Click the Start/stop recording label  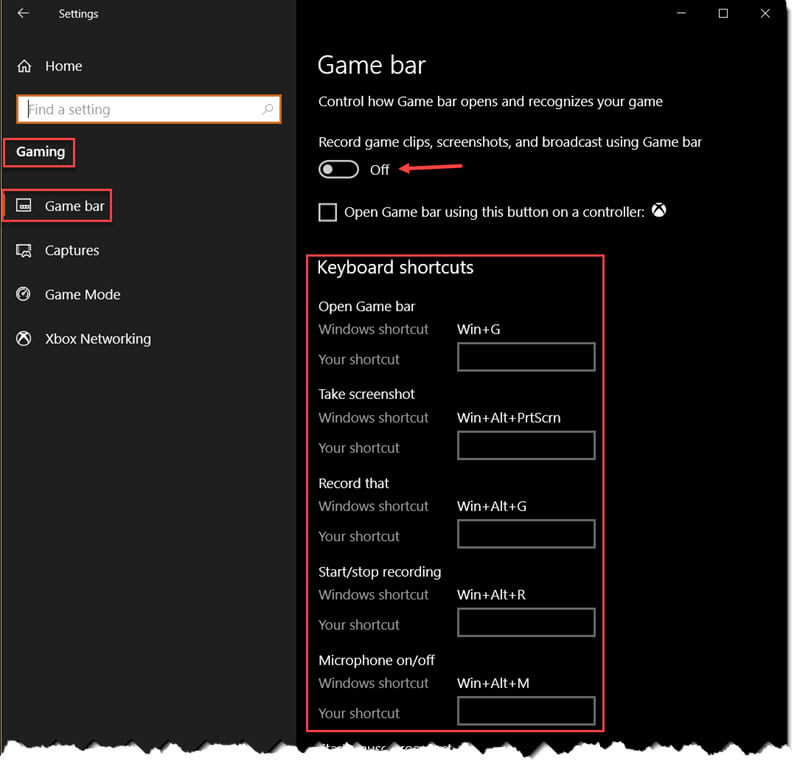click(380, 572)
